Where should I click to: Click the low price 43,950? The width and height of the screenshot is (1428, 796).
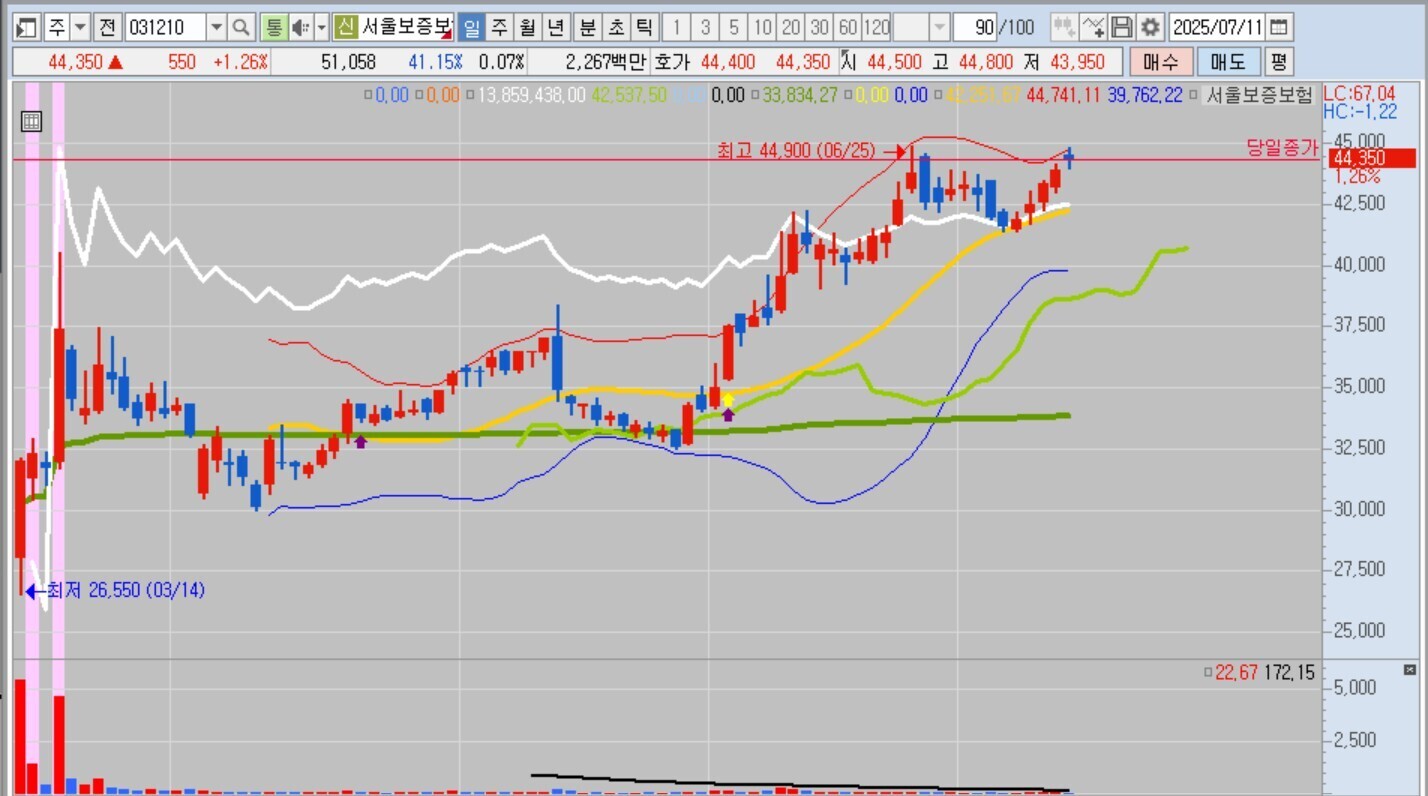[x=1077, y=62]
